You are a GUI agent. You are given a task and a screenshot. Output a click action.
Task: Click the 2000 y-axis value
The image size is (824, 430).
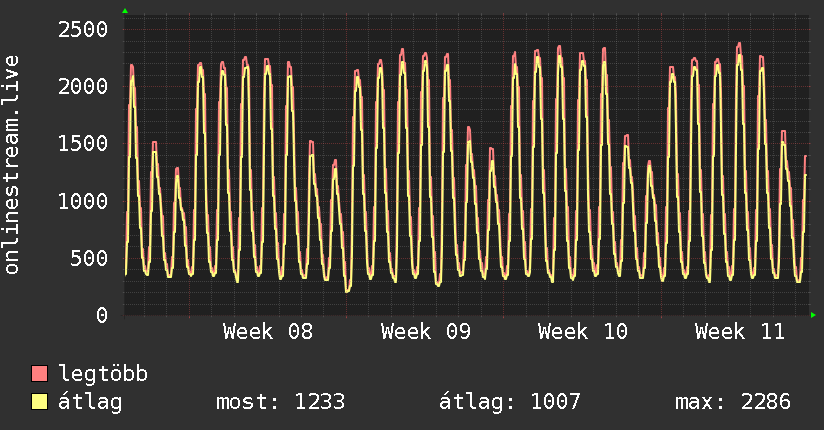pos(81,86)
